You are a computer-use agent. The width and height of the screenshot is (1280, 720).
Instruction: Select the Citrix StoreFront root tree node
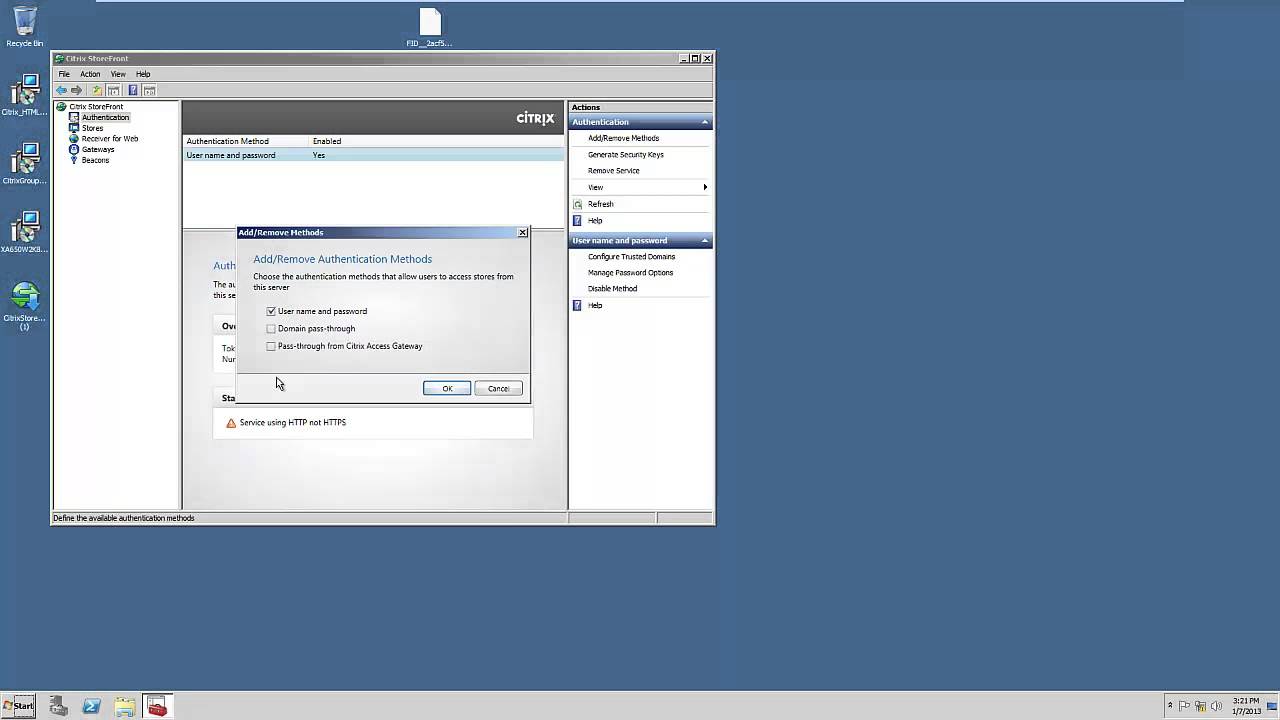[96, 106]
